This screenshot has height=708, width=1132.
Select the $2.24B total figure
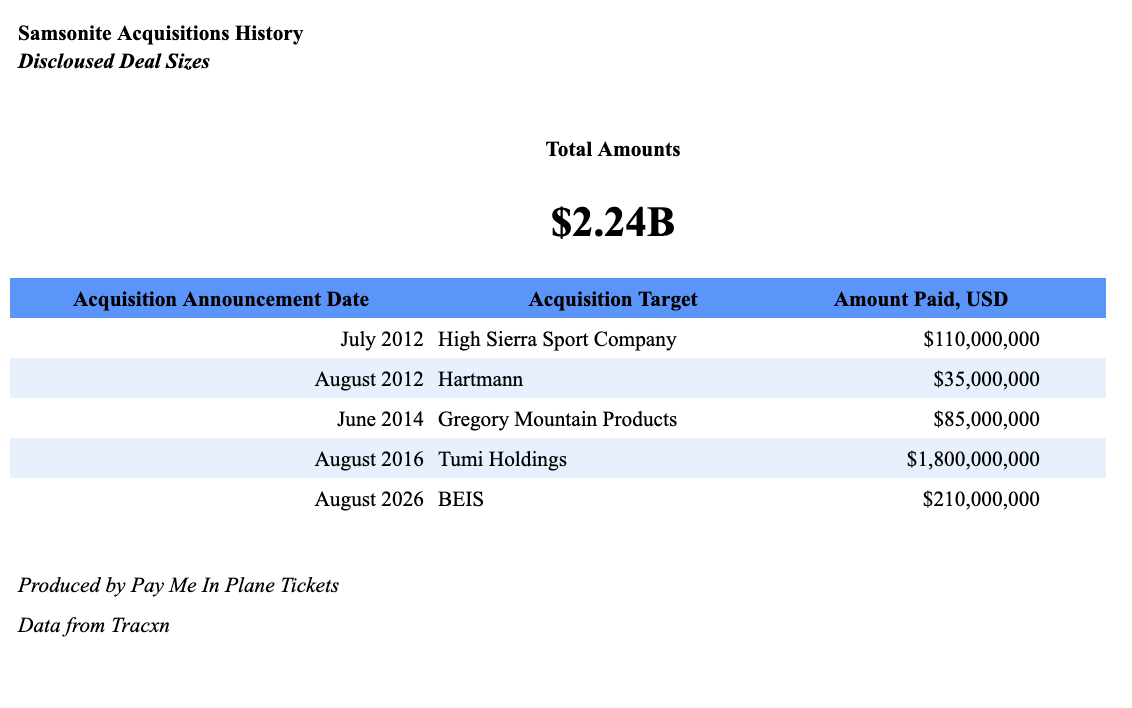click(x=612, y=222)
